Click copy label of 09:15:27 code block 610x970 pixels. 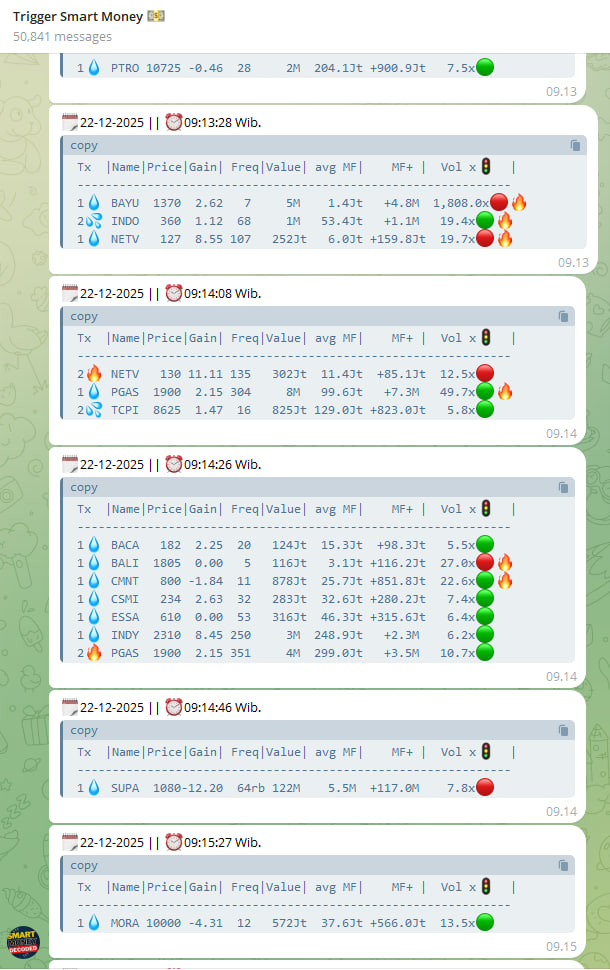point(84,865)
